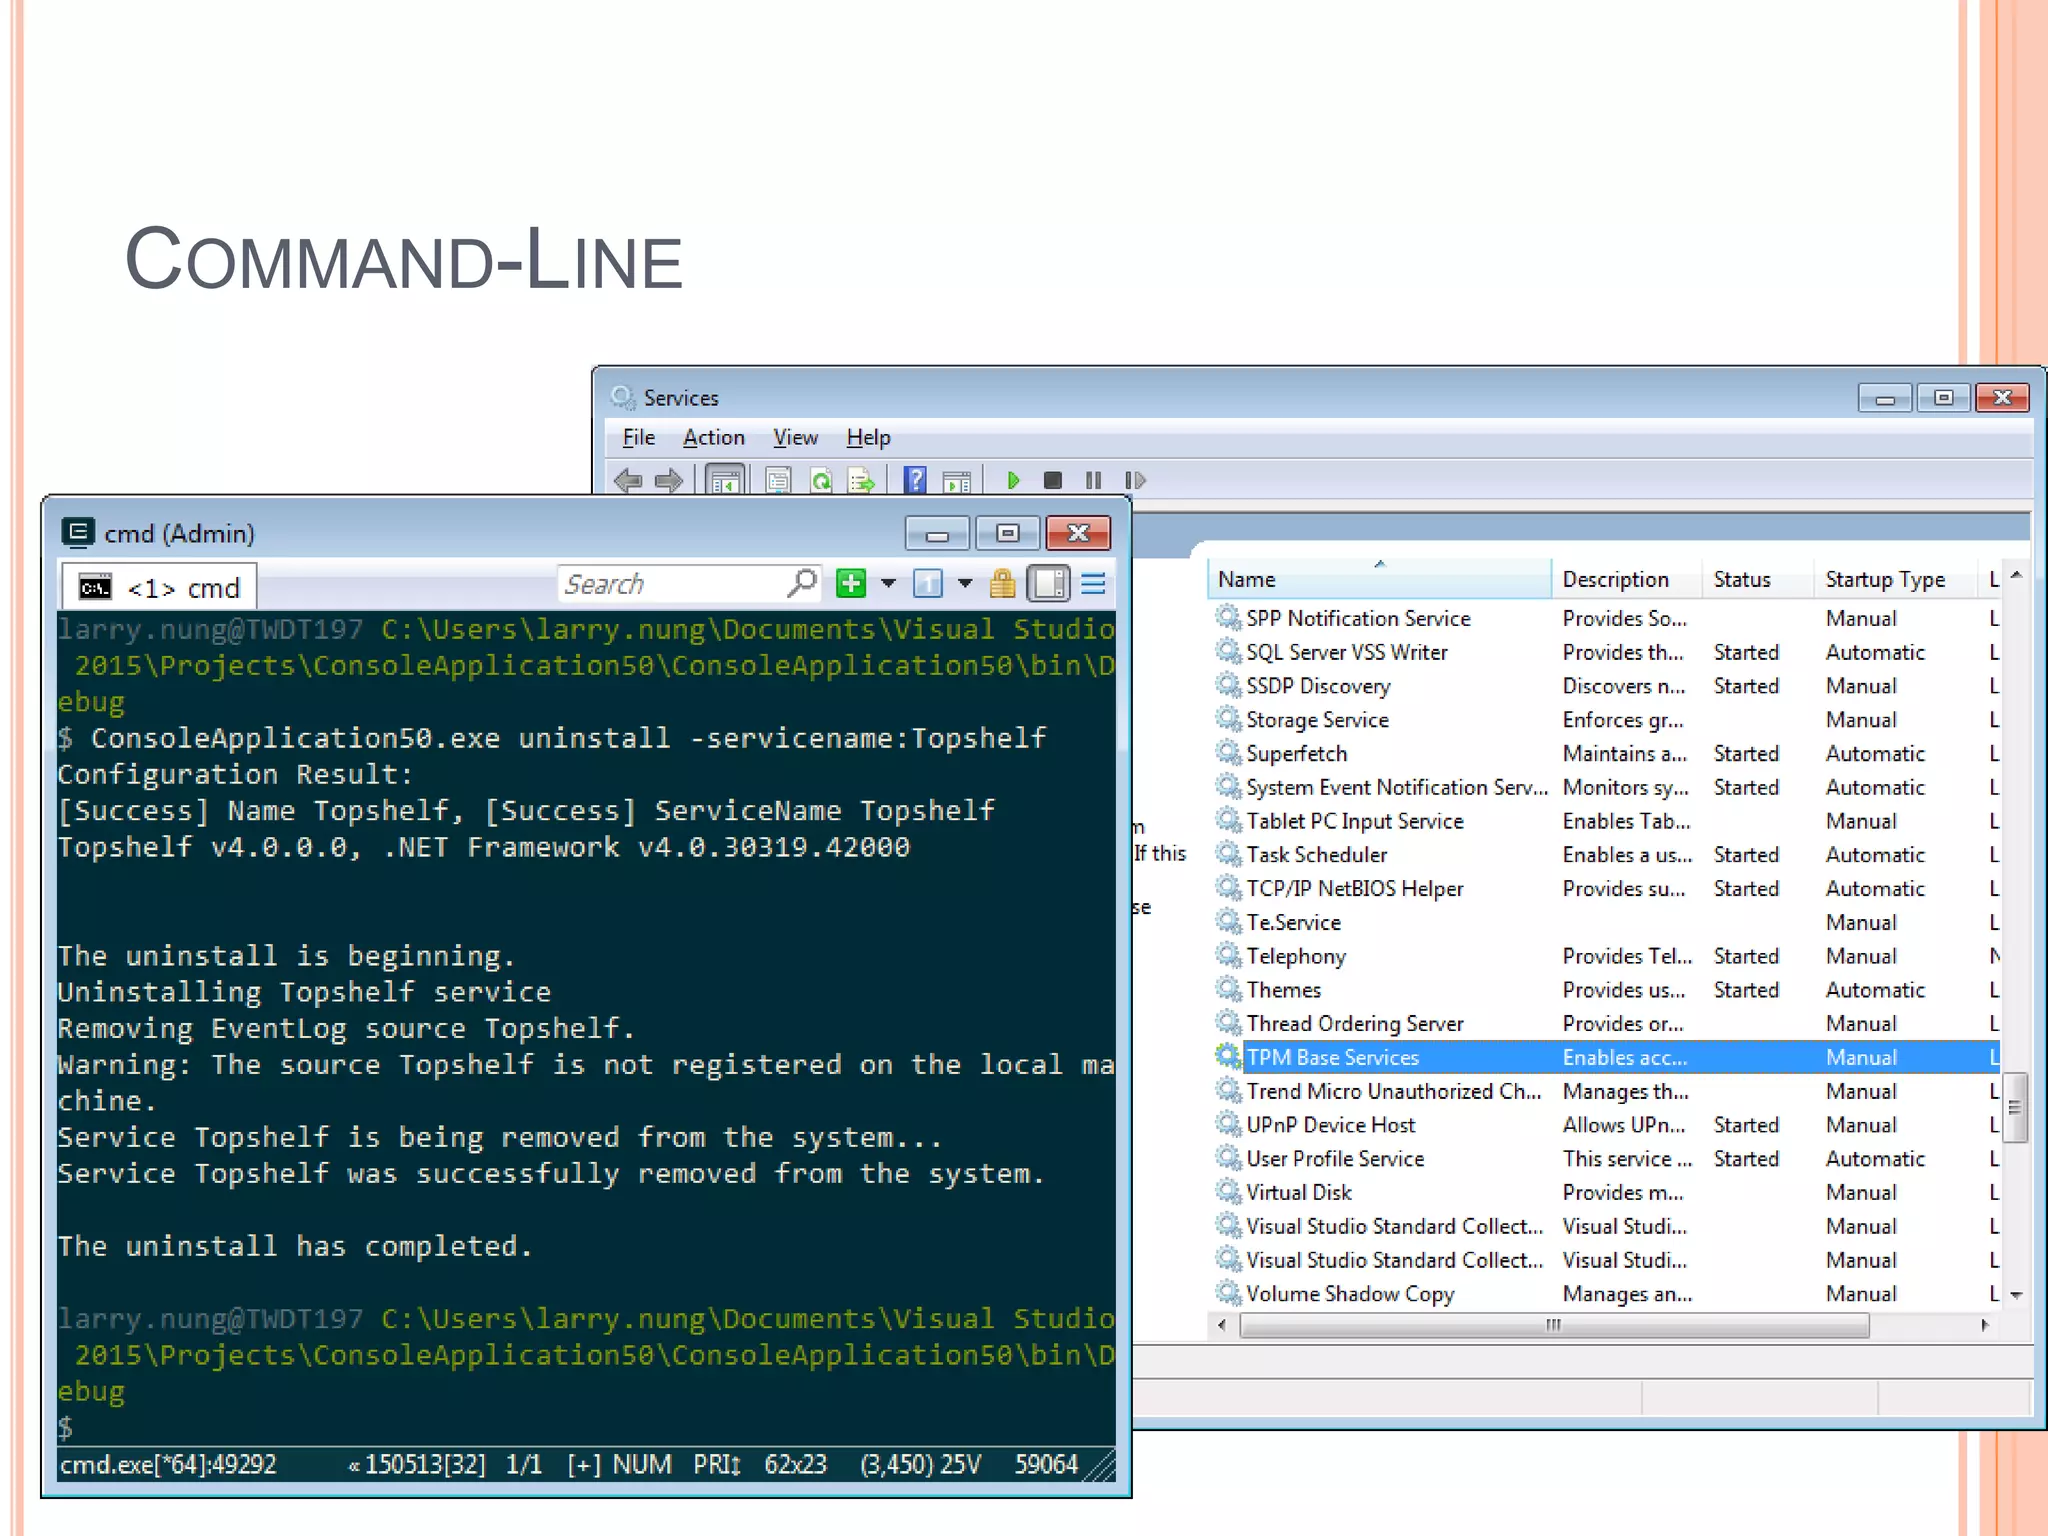The width and height of the screenshot is (2048, 1536).
Task: Select the User Profile Service row
Action: 1605,1159
